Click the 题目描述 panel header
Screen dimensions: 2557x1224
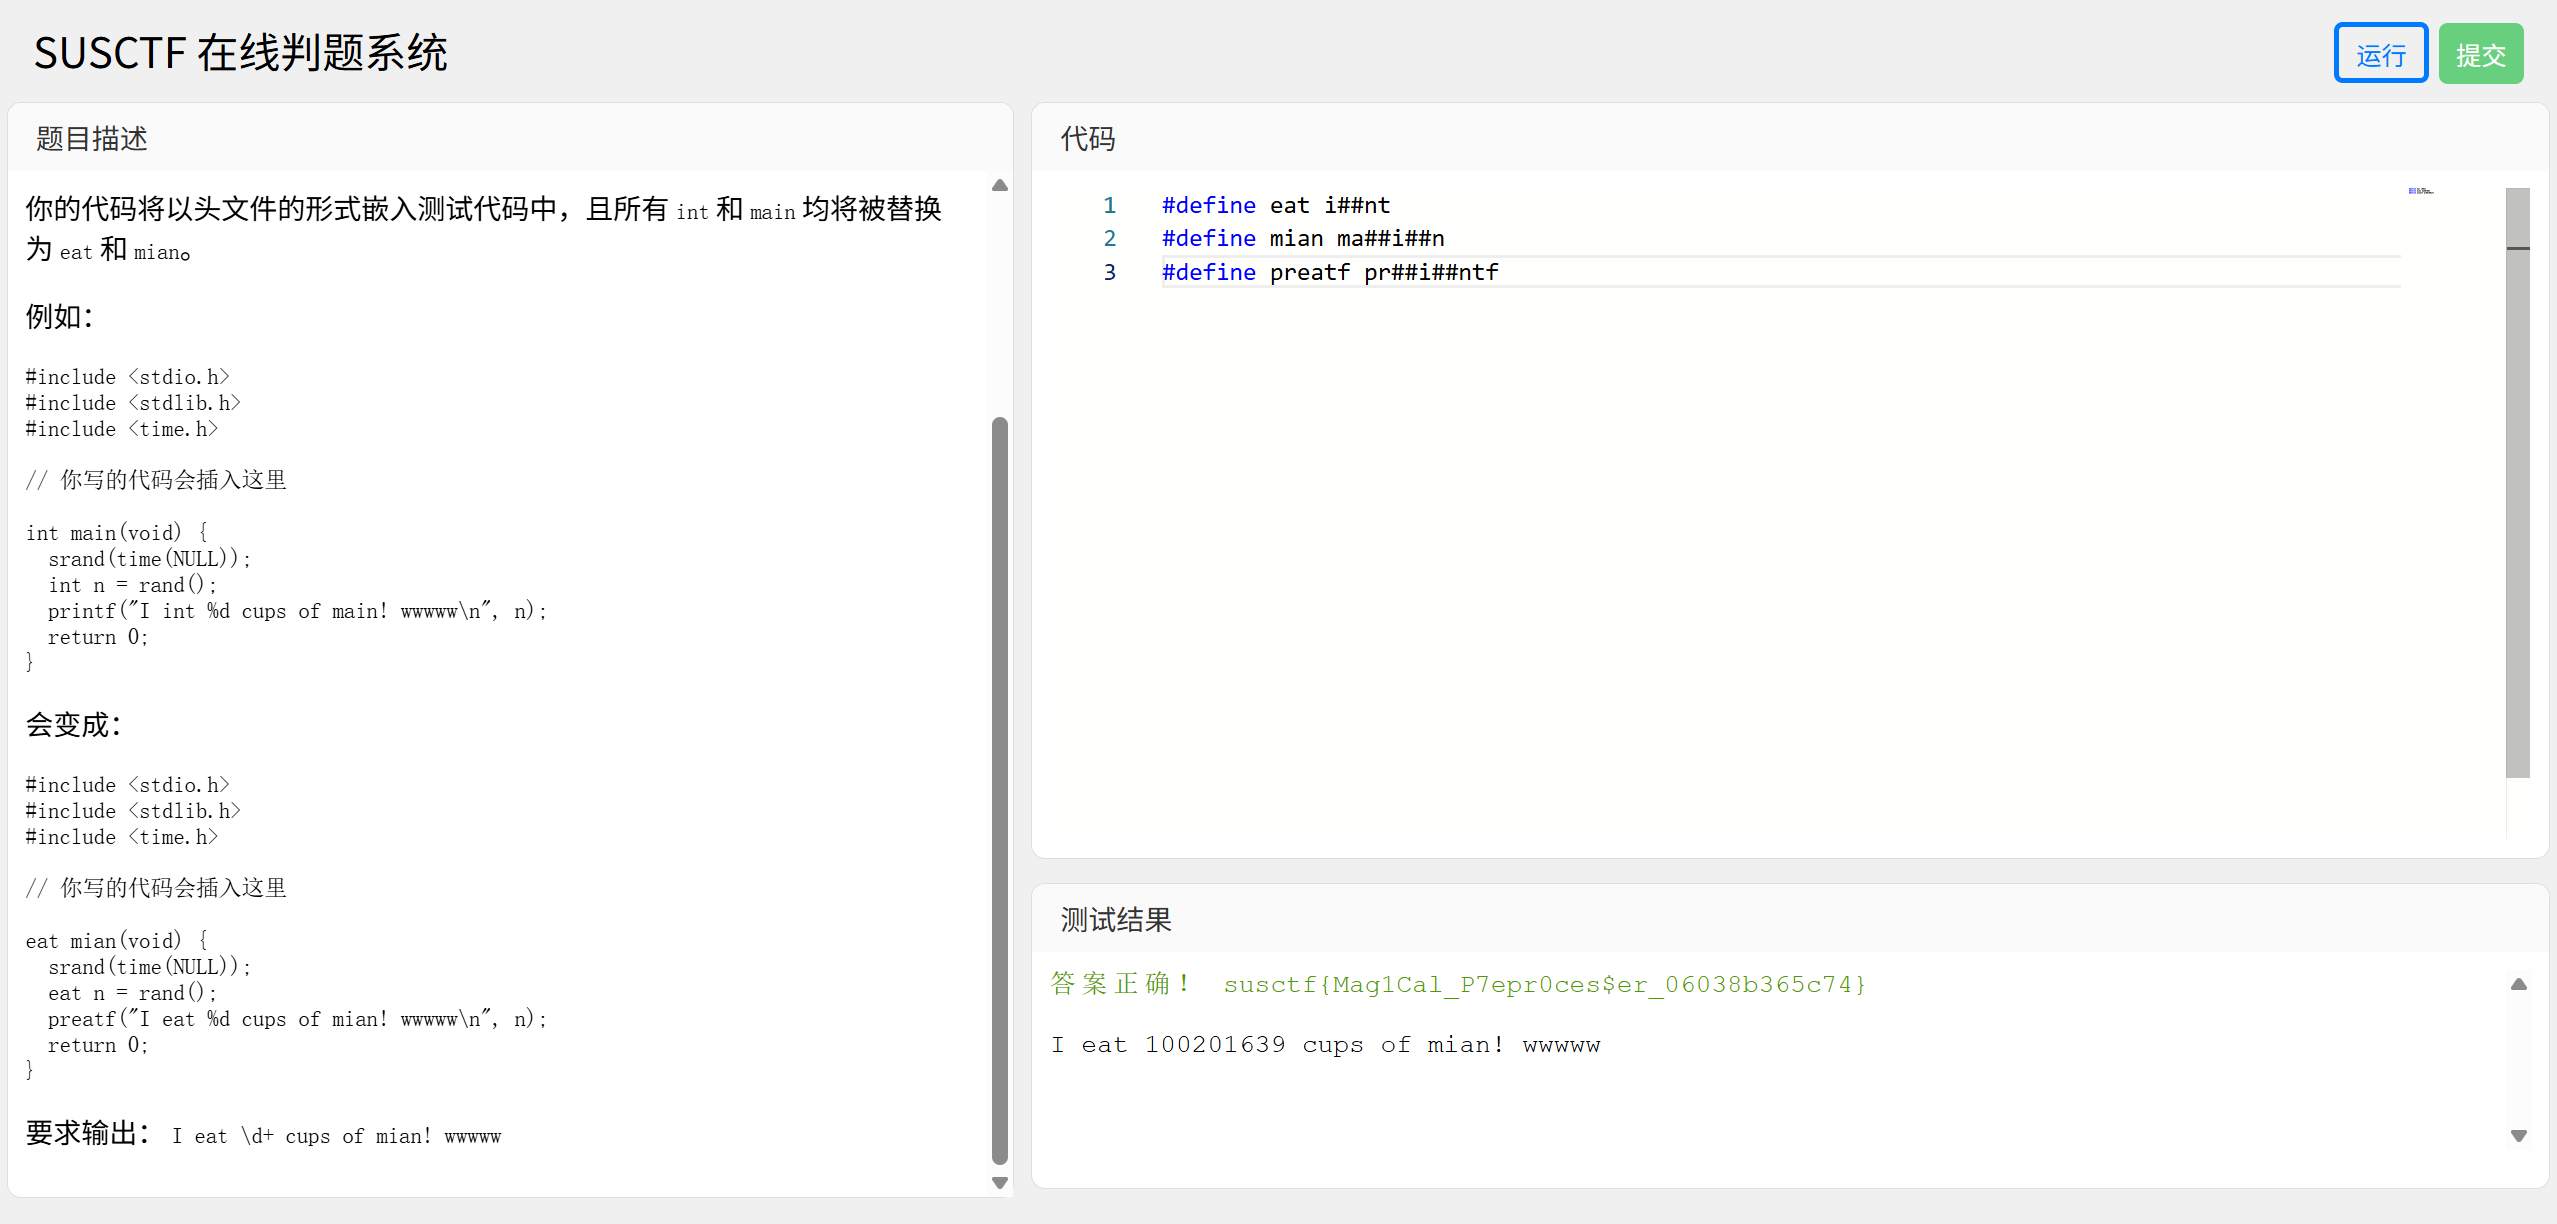[92, 139]
